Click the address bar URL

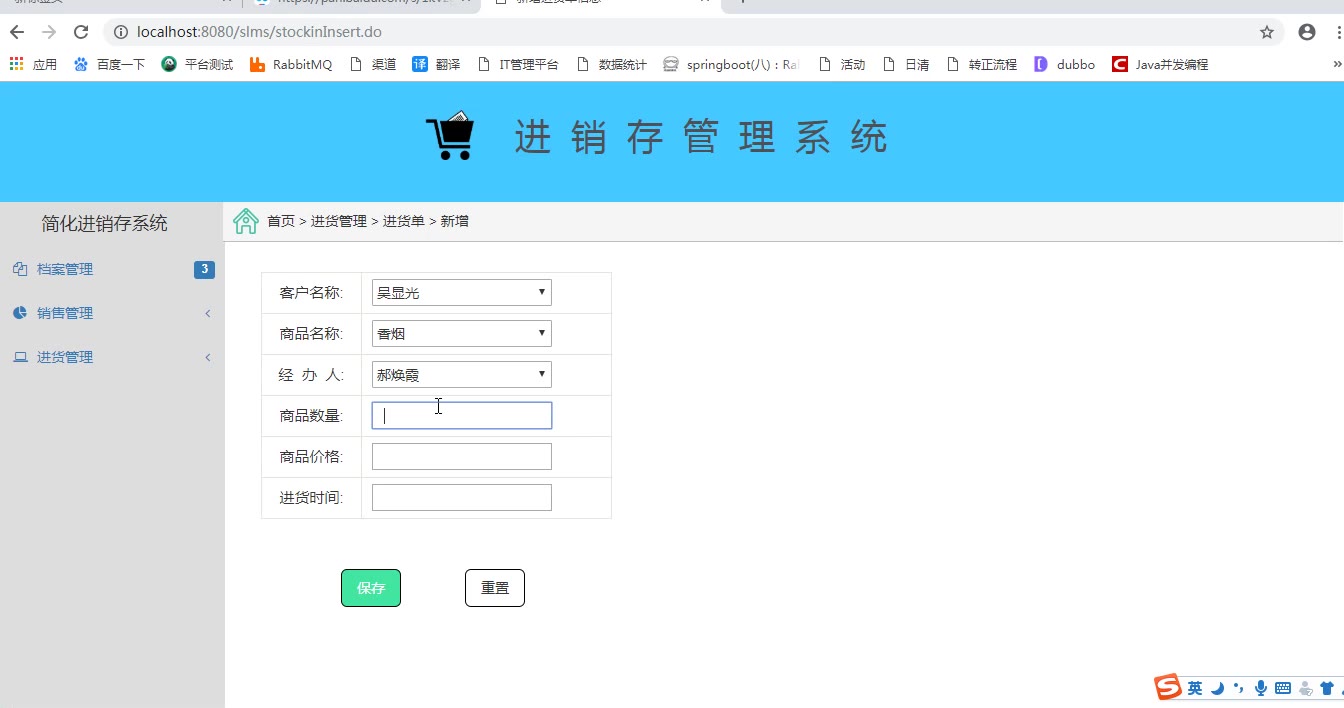(x=259, y=32)
